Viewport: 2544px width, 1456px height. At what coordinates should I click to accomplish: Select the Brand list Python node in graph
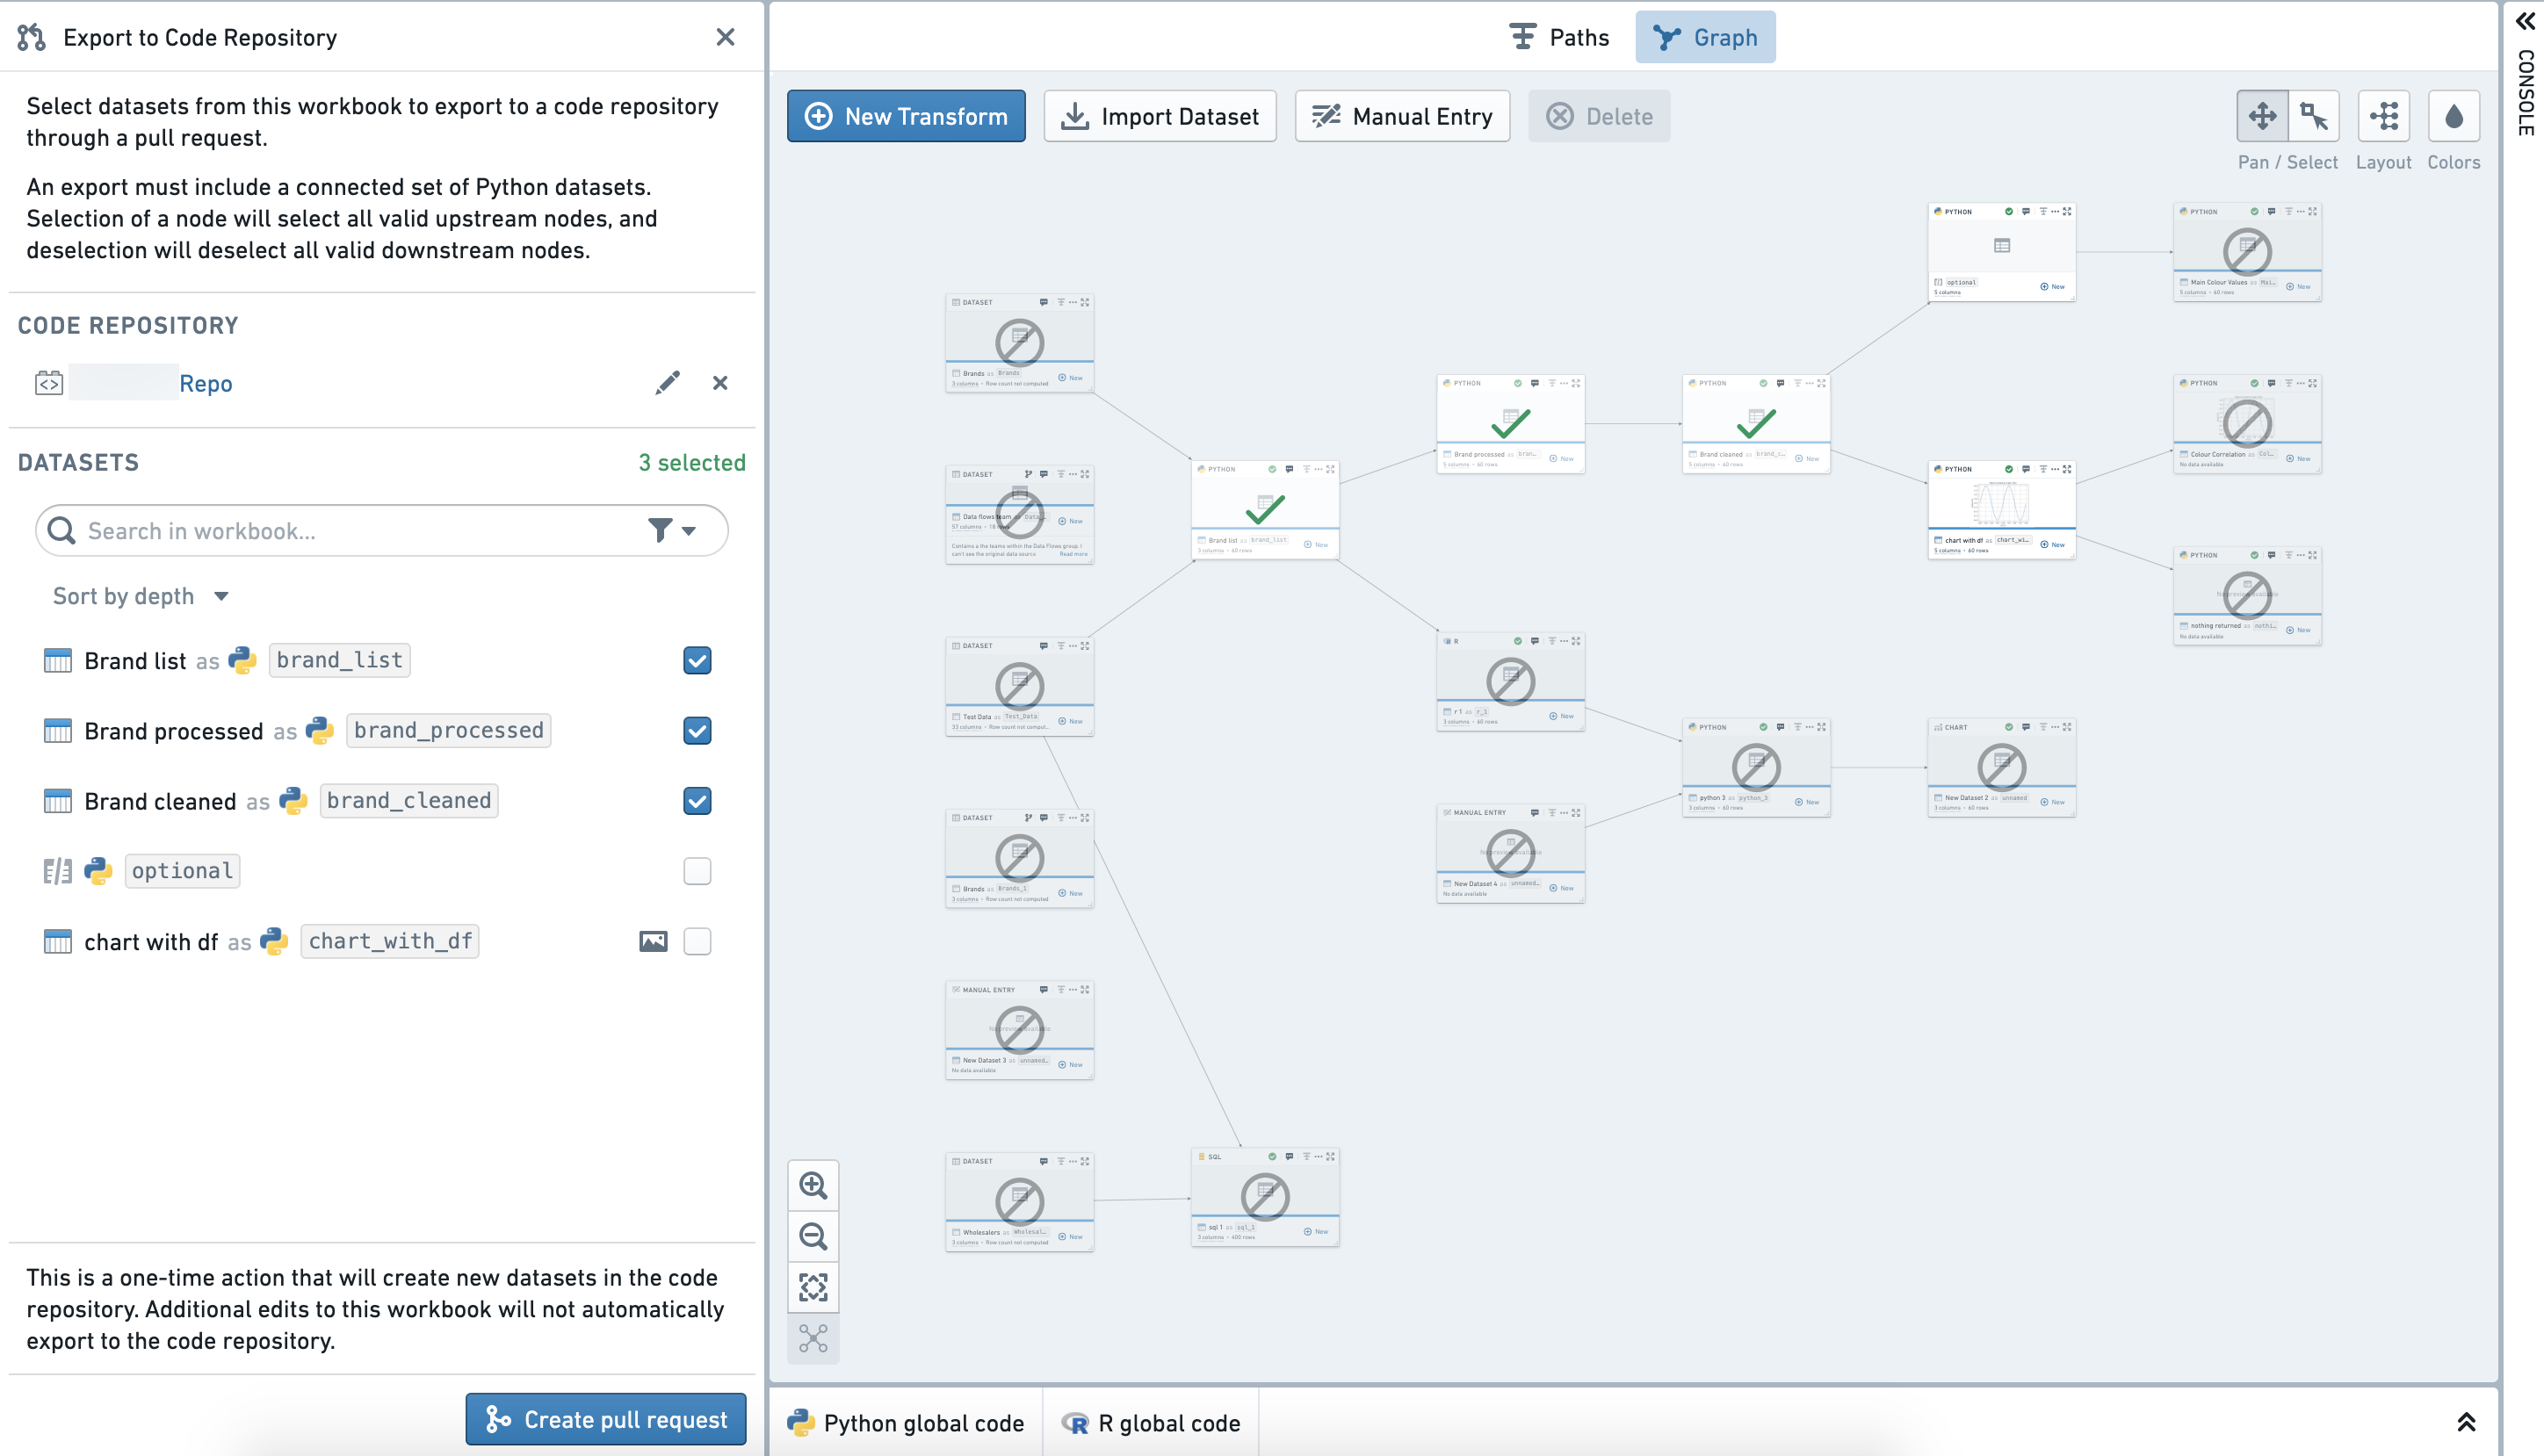1265,510
